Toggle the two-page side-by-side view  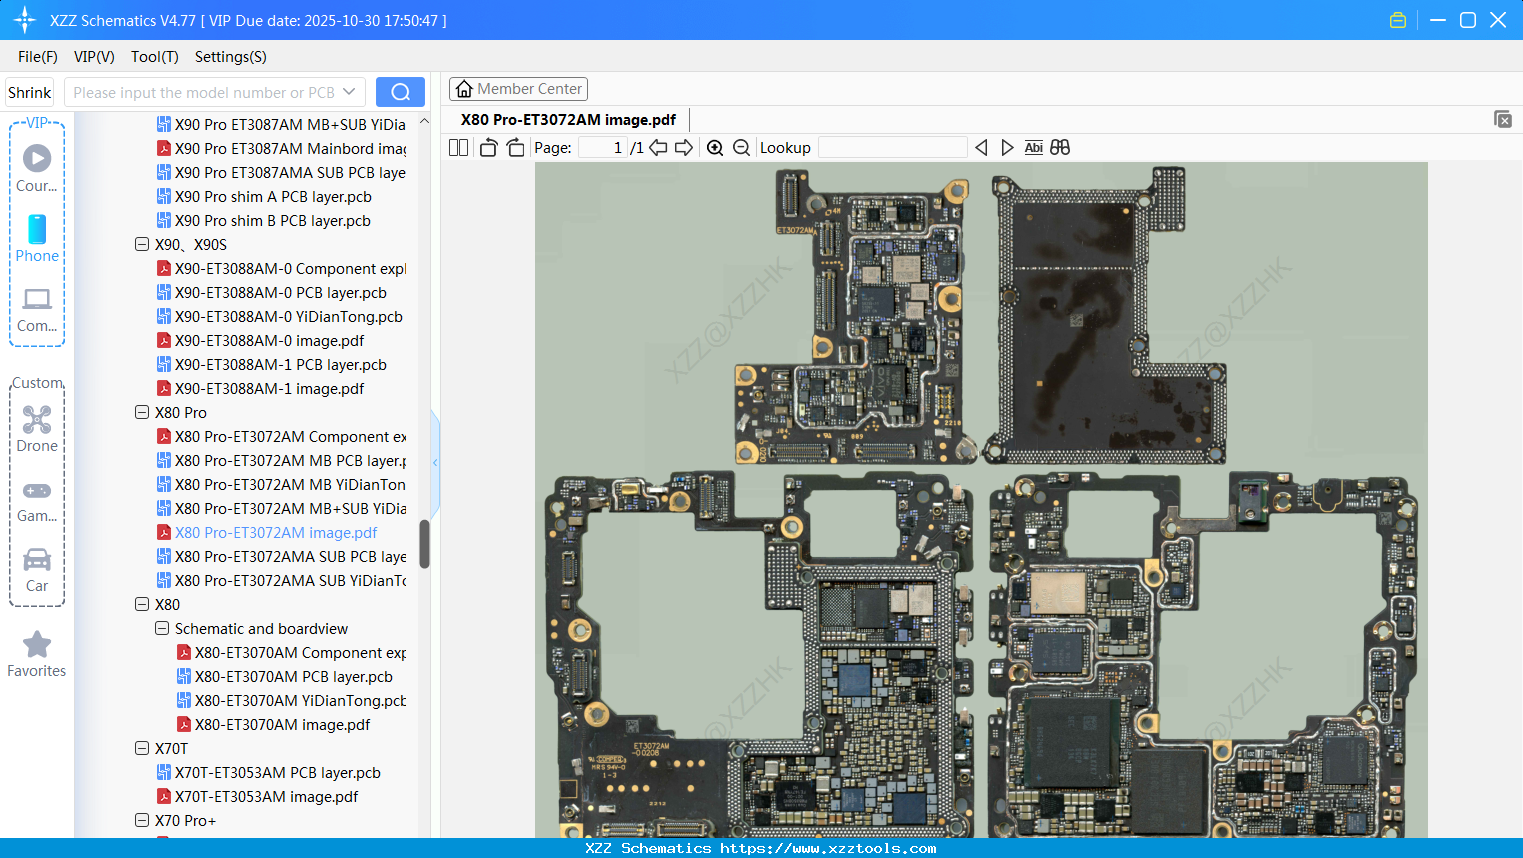458,148
